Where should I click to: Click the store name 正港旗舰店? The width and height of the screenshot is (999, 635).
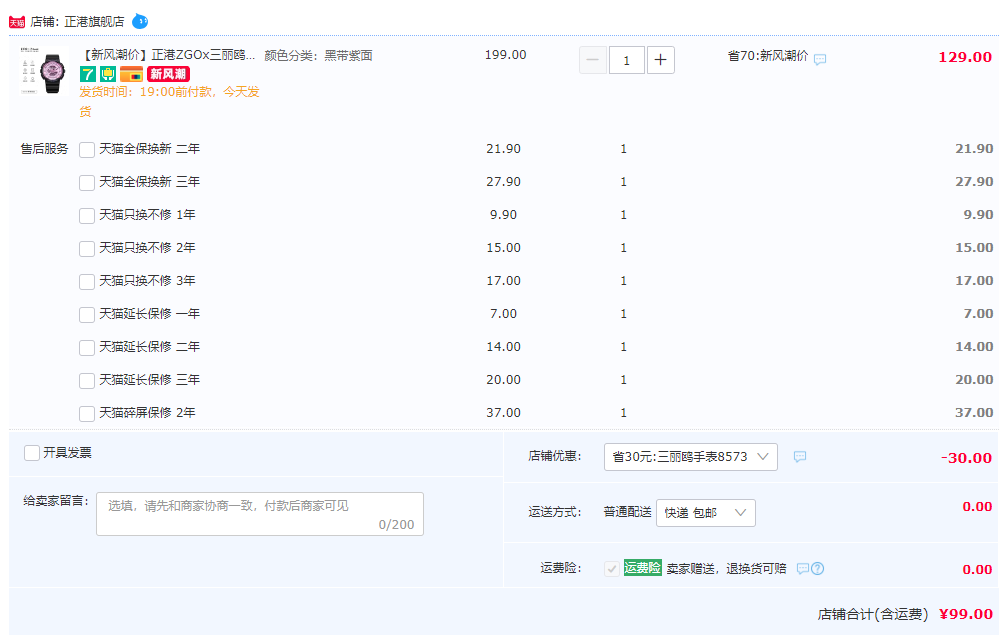(94, 22)
